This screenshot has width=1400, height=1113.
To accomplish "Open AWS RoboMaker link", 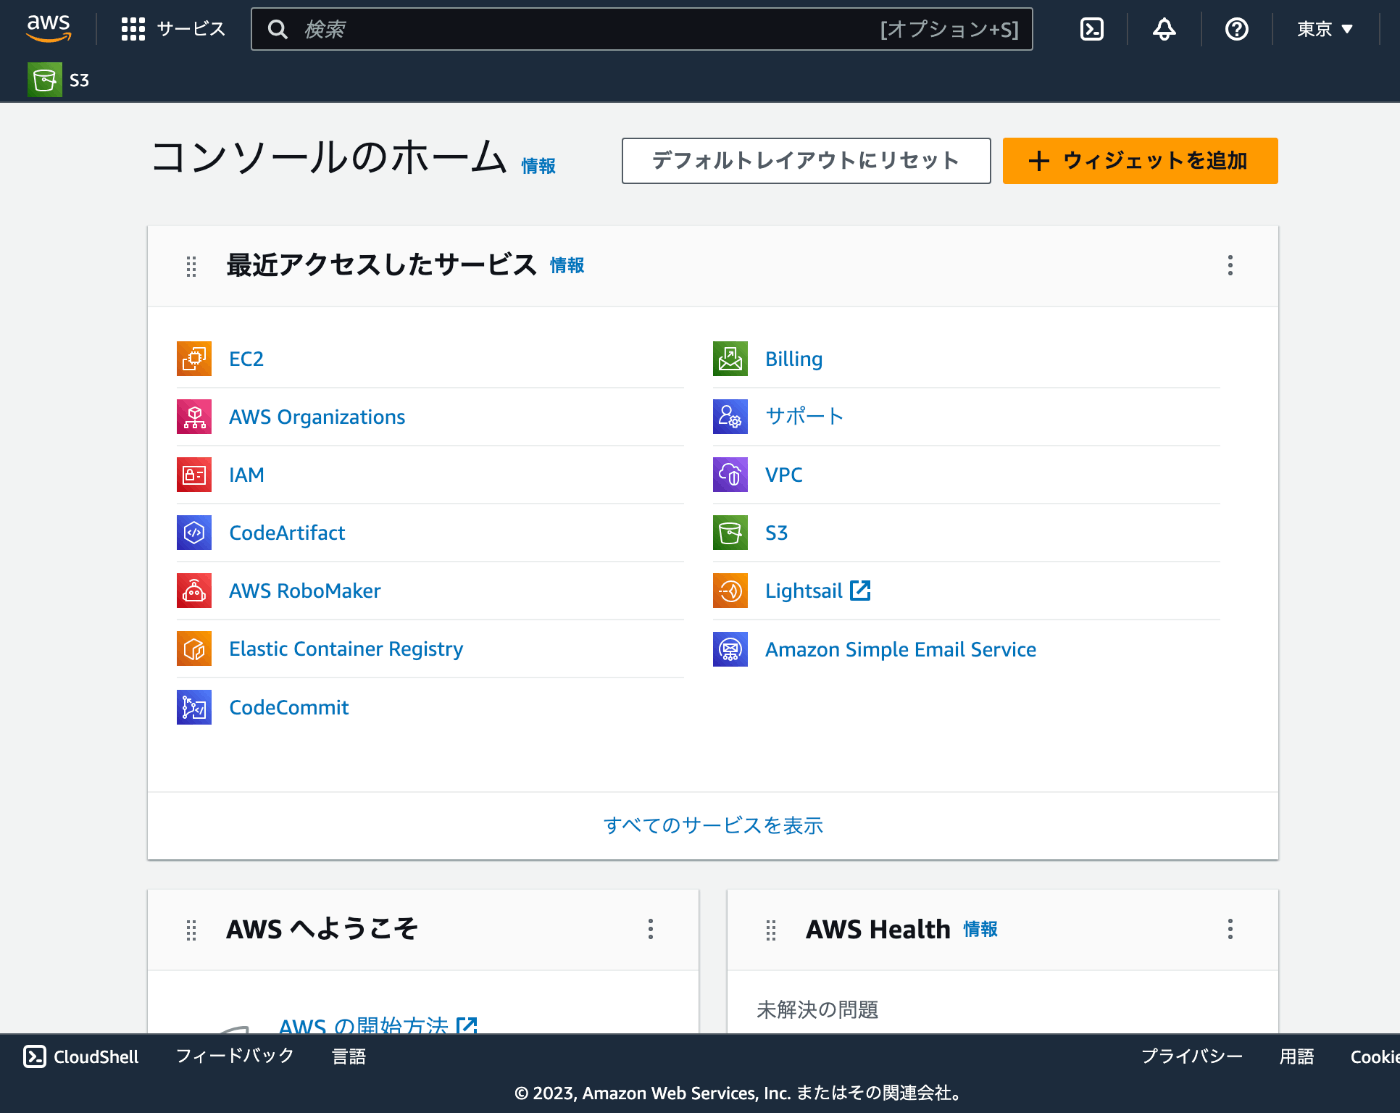I will click(305, 591).
